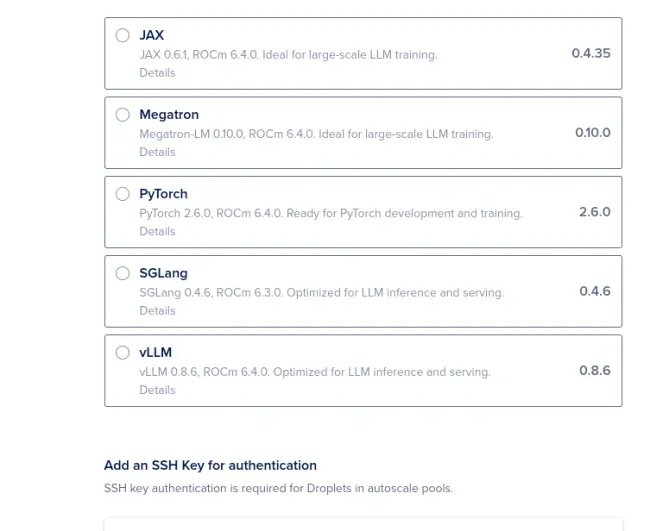The height and width of the screenshot is (531, 650).
Task: Choose the PyTorch radio option
Action: (122, 194)
